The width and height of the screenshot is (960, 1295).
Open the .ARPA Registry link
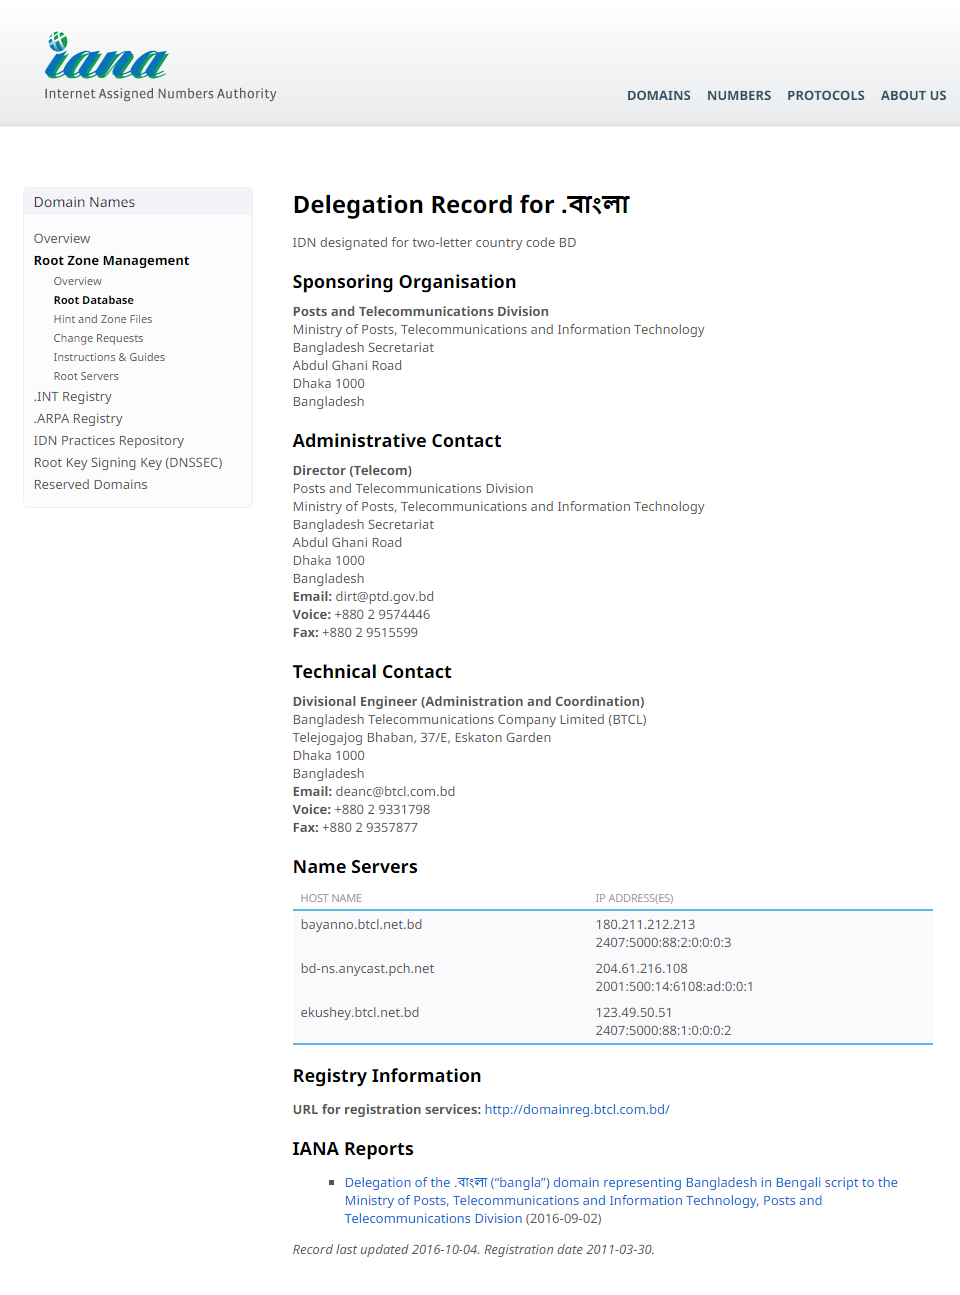[78, 419]
